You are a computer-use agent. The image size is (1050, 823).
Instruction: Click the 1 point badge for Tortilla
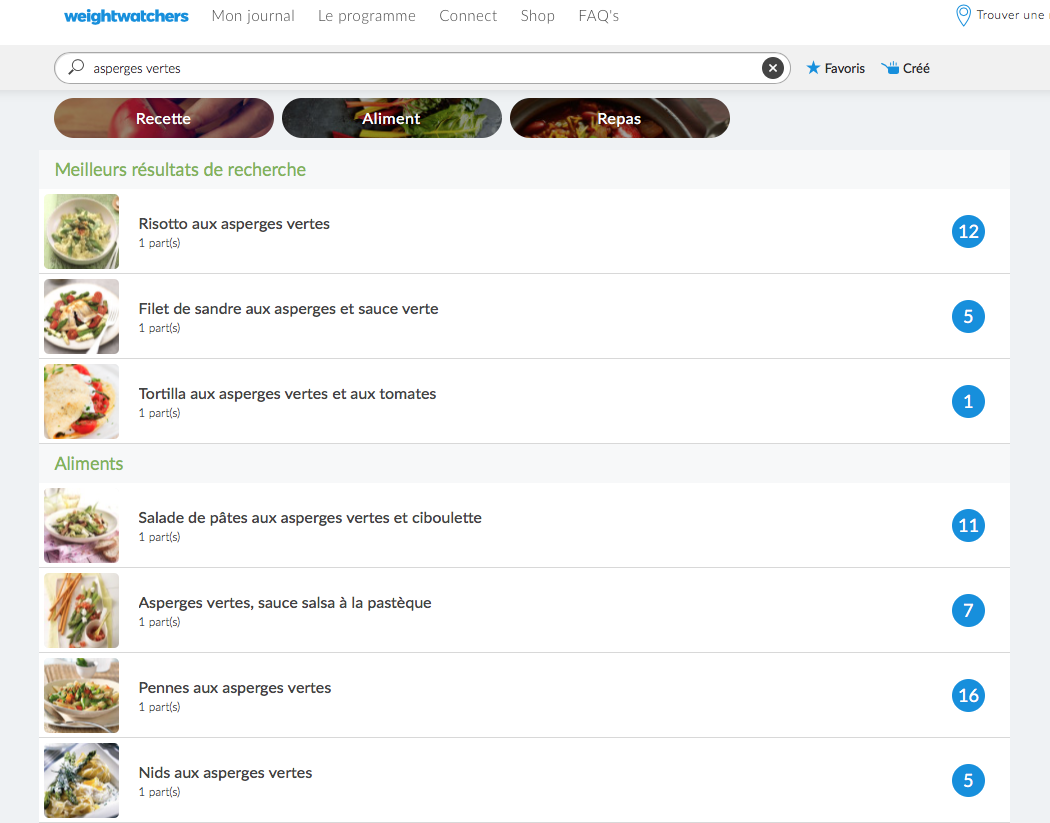[x=968, y=401]
